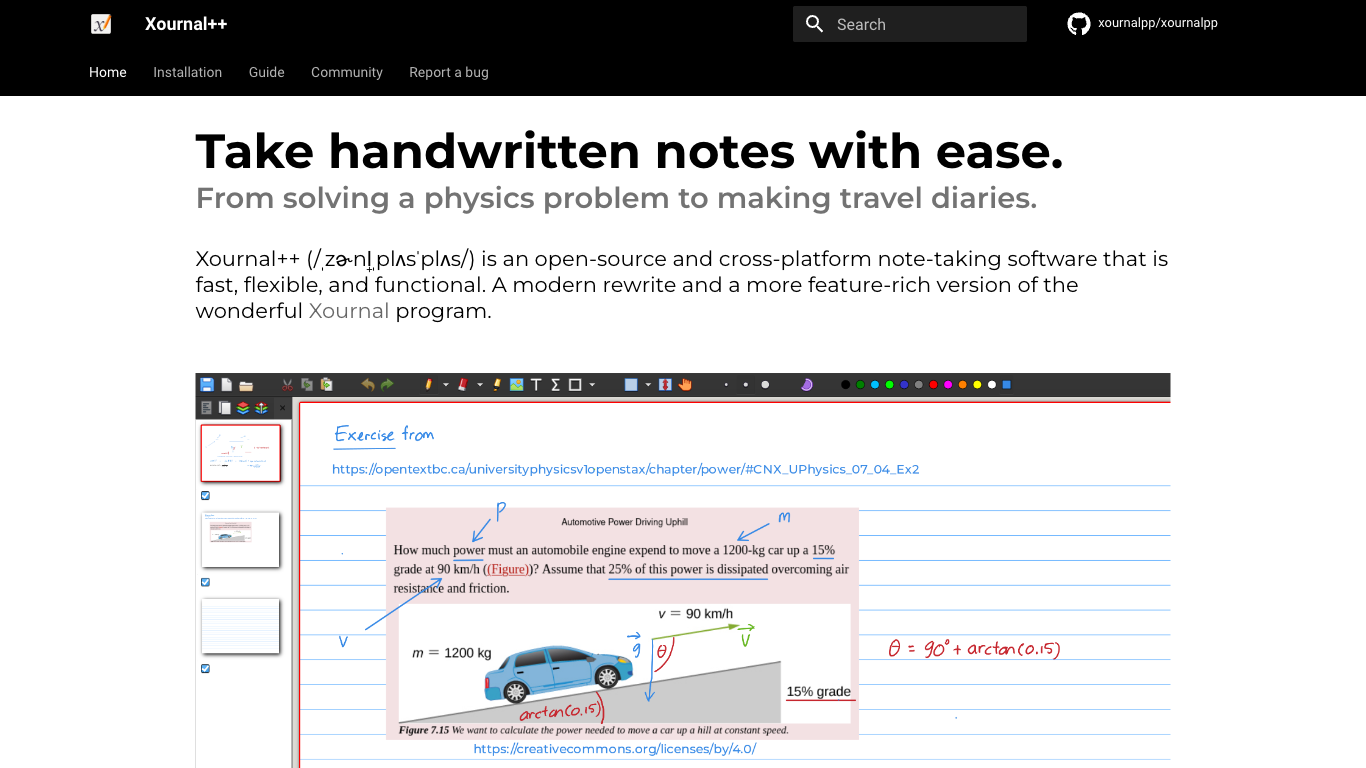The height and width of the screenshot is (768, 1366).
Task: Pick the red color swatch
Action: pyautogui.click(x=933, y=385)
